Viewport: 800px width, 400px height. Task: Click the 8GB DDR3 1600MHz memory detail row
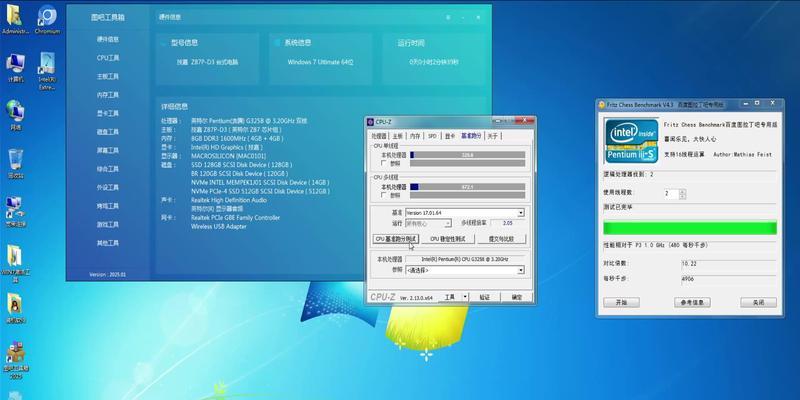[237, 138]
